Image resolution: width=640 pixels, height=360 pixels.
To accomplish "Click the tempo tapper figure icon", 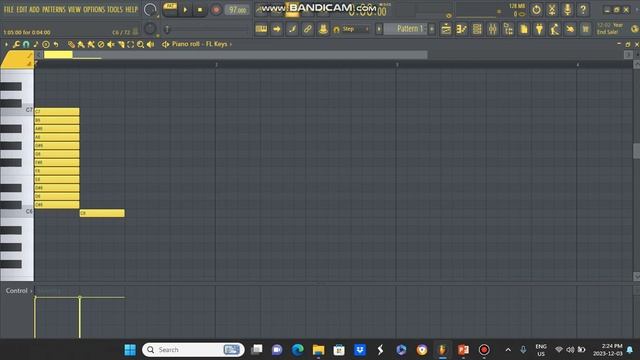I will (555, 29).
